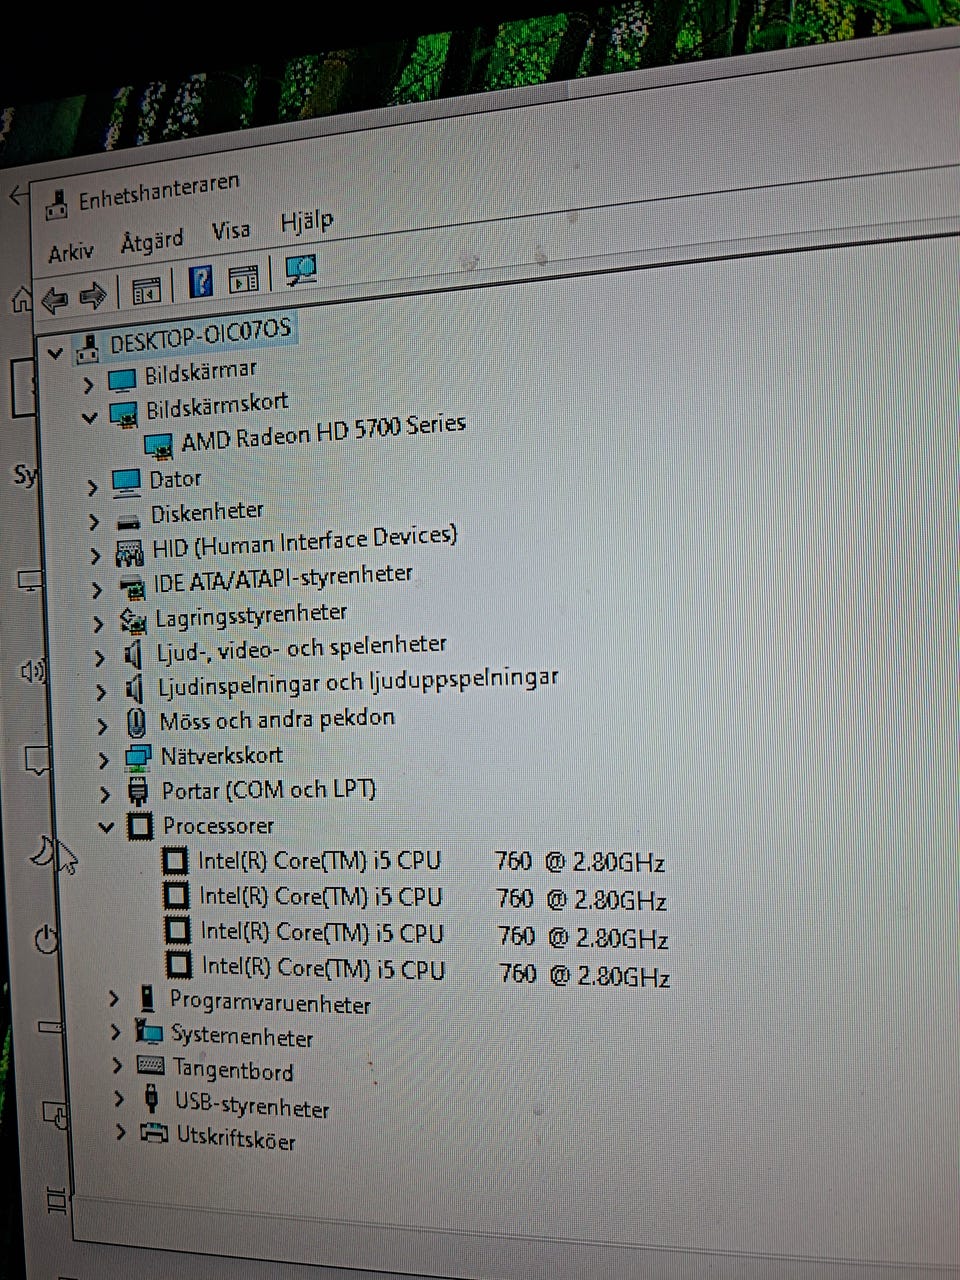Expand Ljudinspelningar och ljuduppspelningar arrow
Viewport: 960px width, 1280px height.
[101, 692]
